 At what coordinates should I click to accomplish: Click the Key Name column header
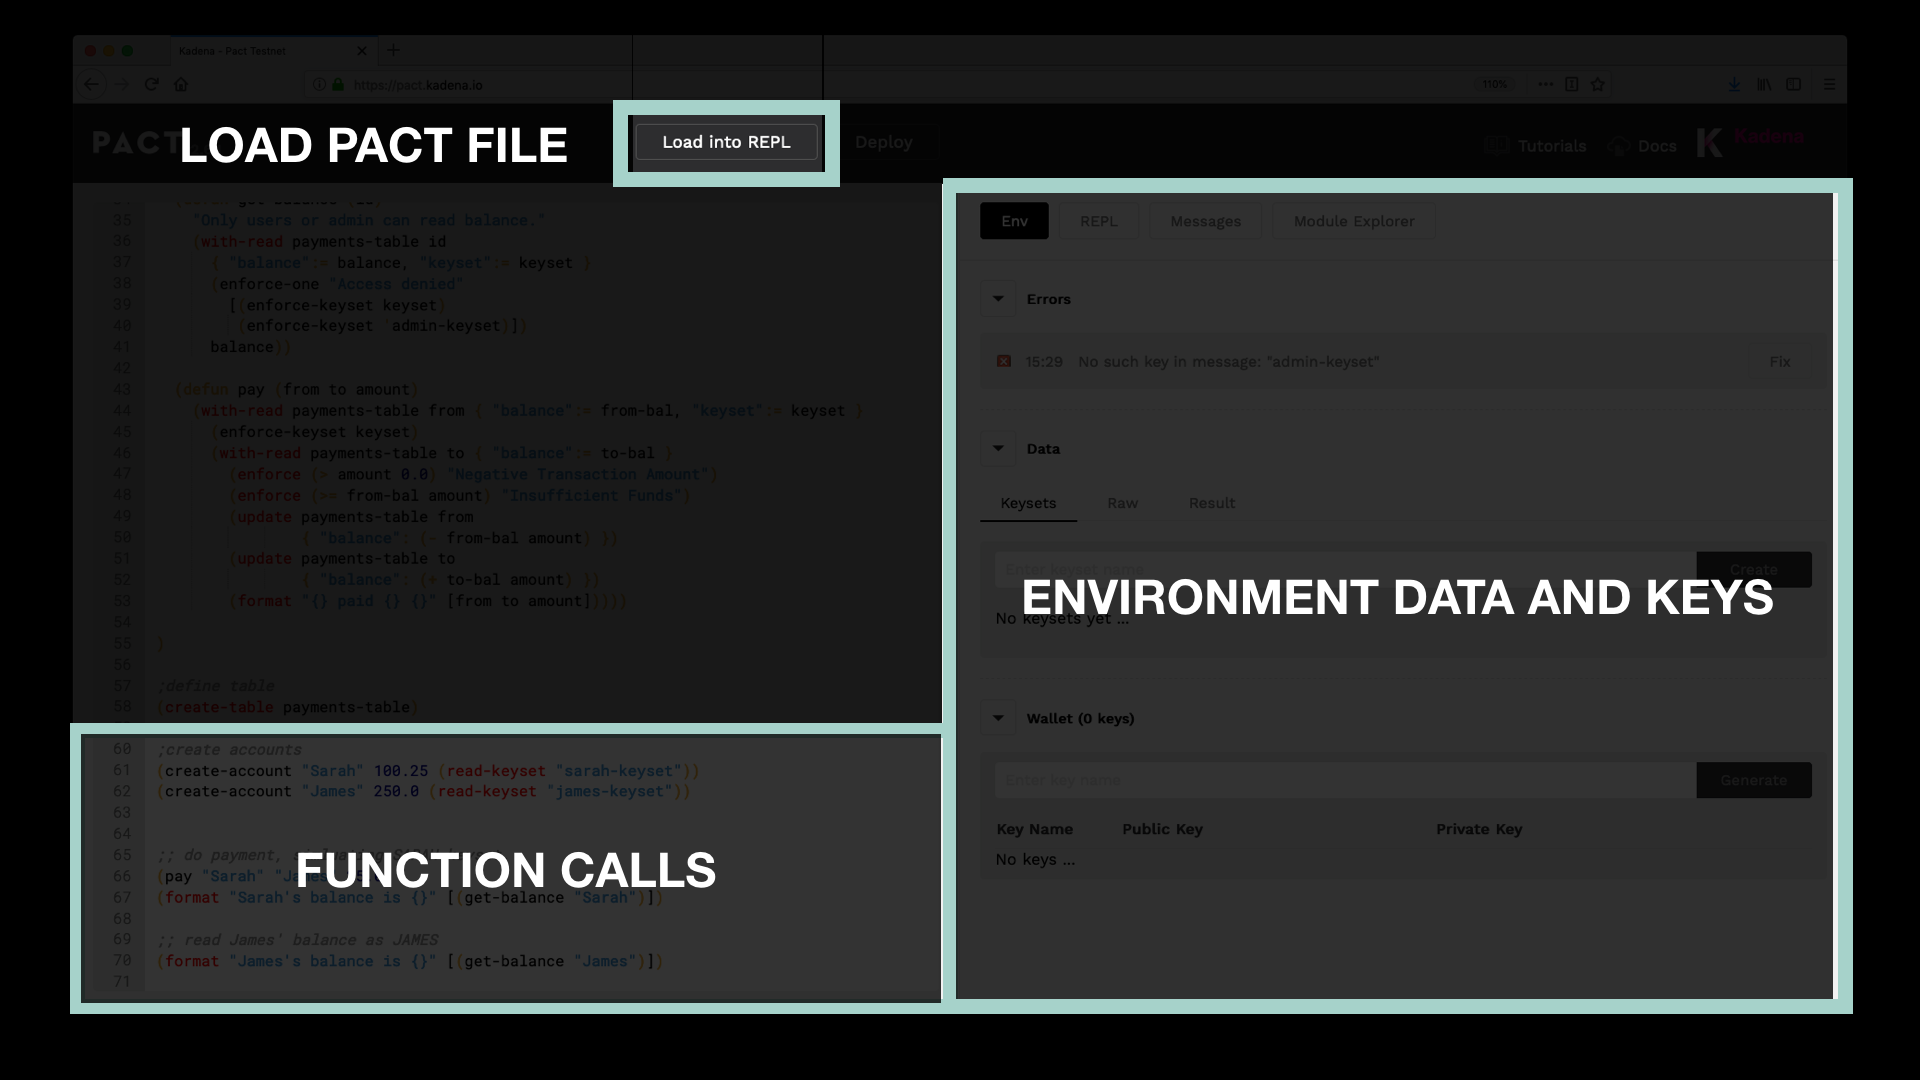pos(1034,829)
